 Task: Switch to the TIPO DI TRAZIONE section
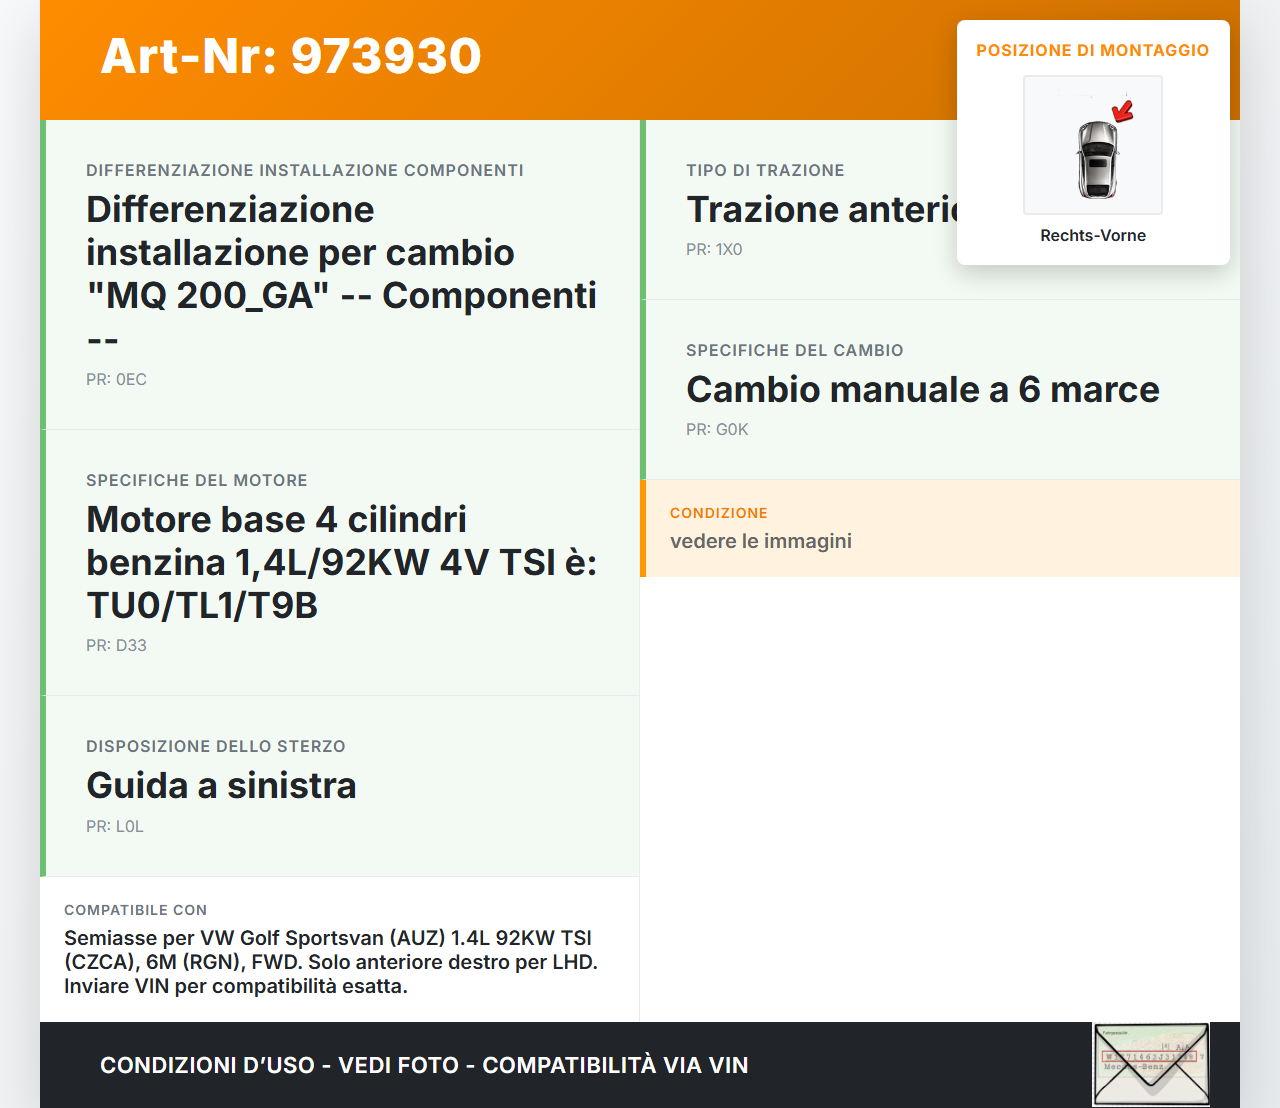click(x=765, y=170)
